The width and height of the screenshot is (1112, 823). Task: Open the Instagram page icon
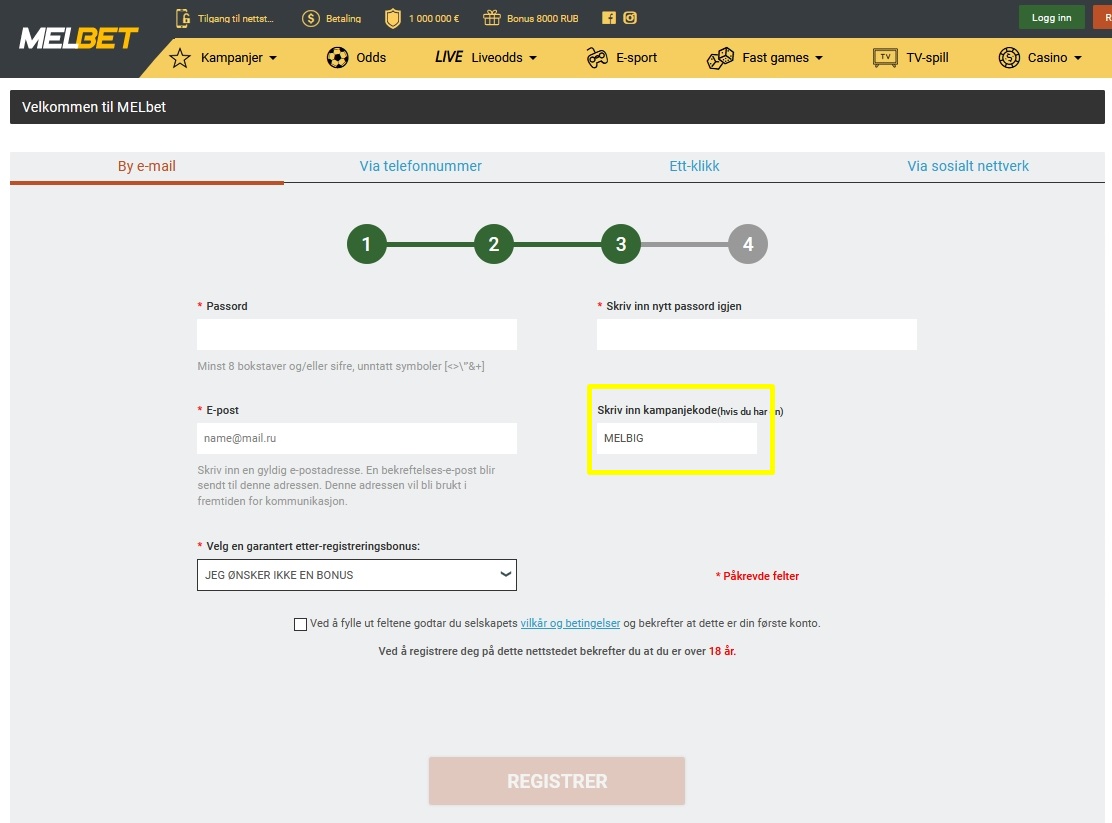coord(630,18)
